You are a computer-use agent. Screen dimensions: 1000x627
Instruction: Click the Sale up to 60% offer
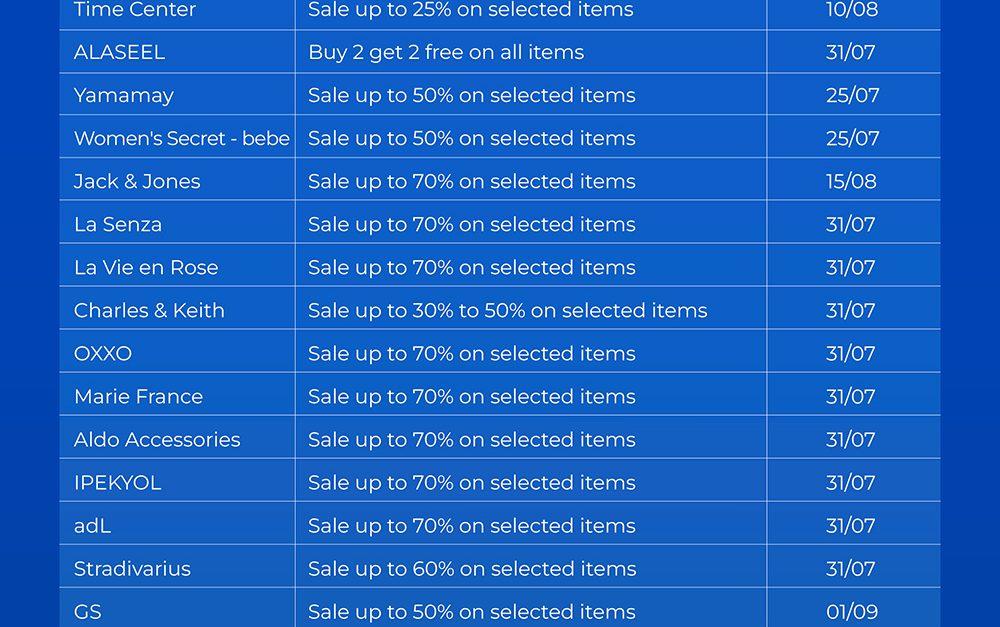click(471, 568)
